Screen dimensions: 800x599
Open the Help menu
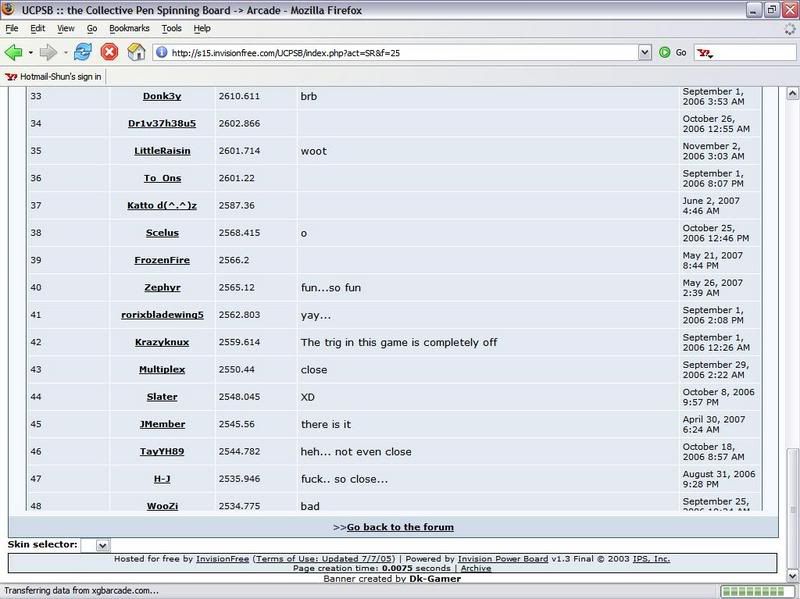(x=202, y=29)
